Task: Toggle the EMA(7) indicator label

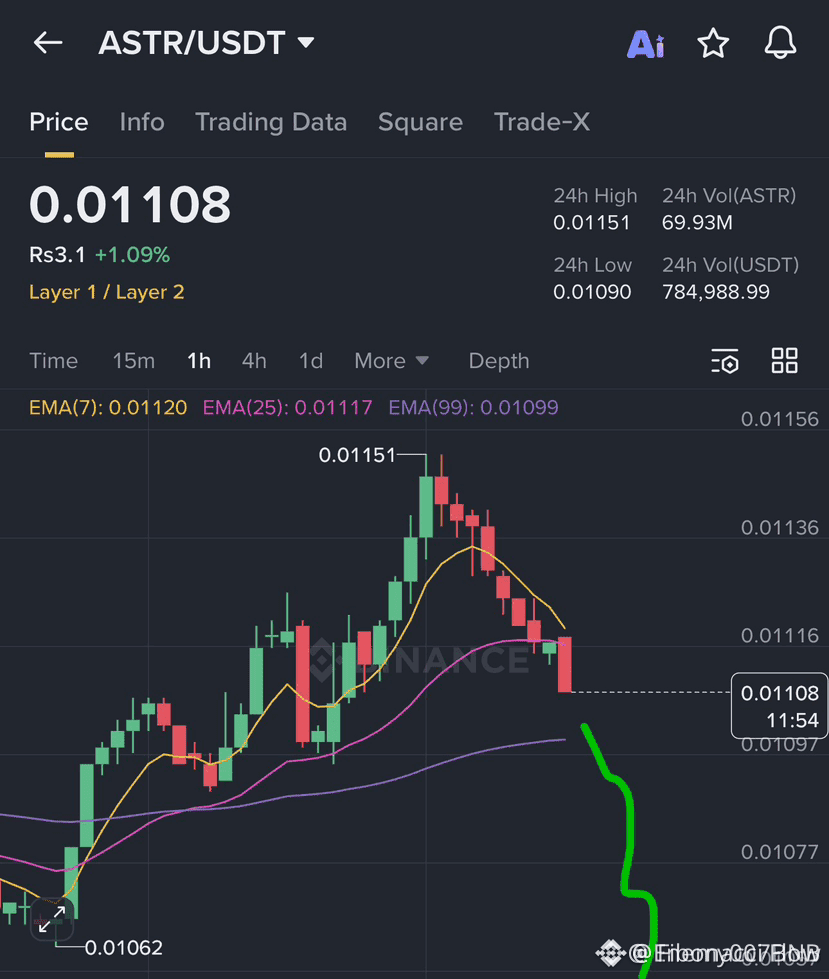Action: pos(108,409)
